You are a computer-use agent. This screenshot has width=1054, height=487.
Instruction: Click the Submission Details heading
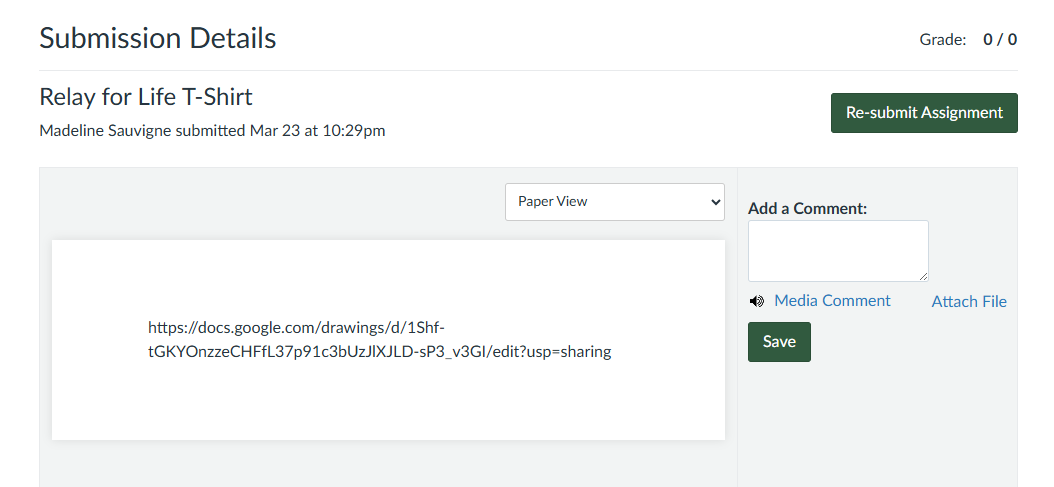[x=157, y=39]
